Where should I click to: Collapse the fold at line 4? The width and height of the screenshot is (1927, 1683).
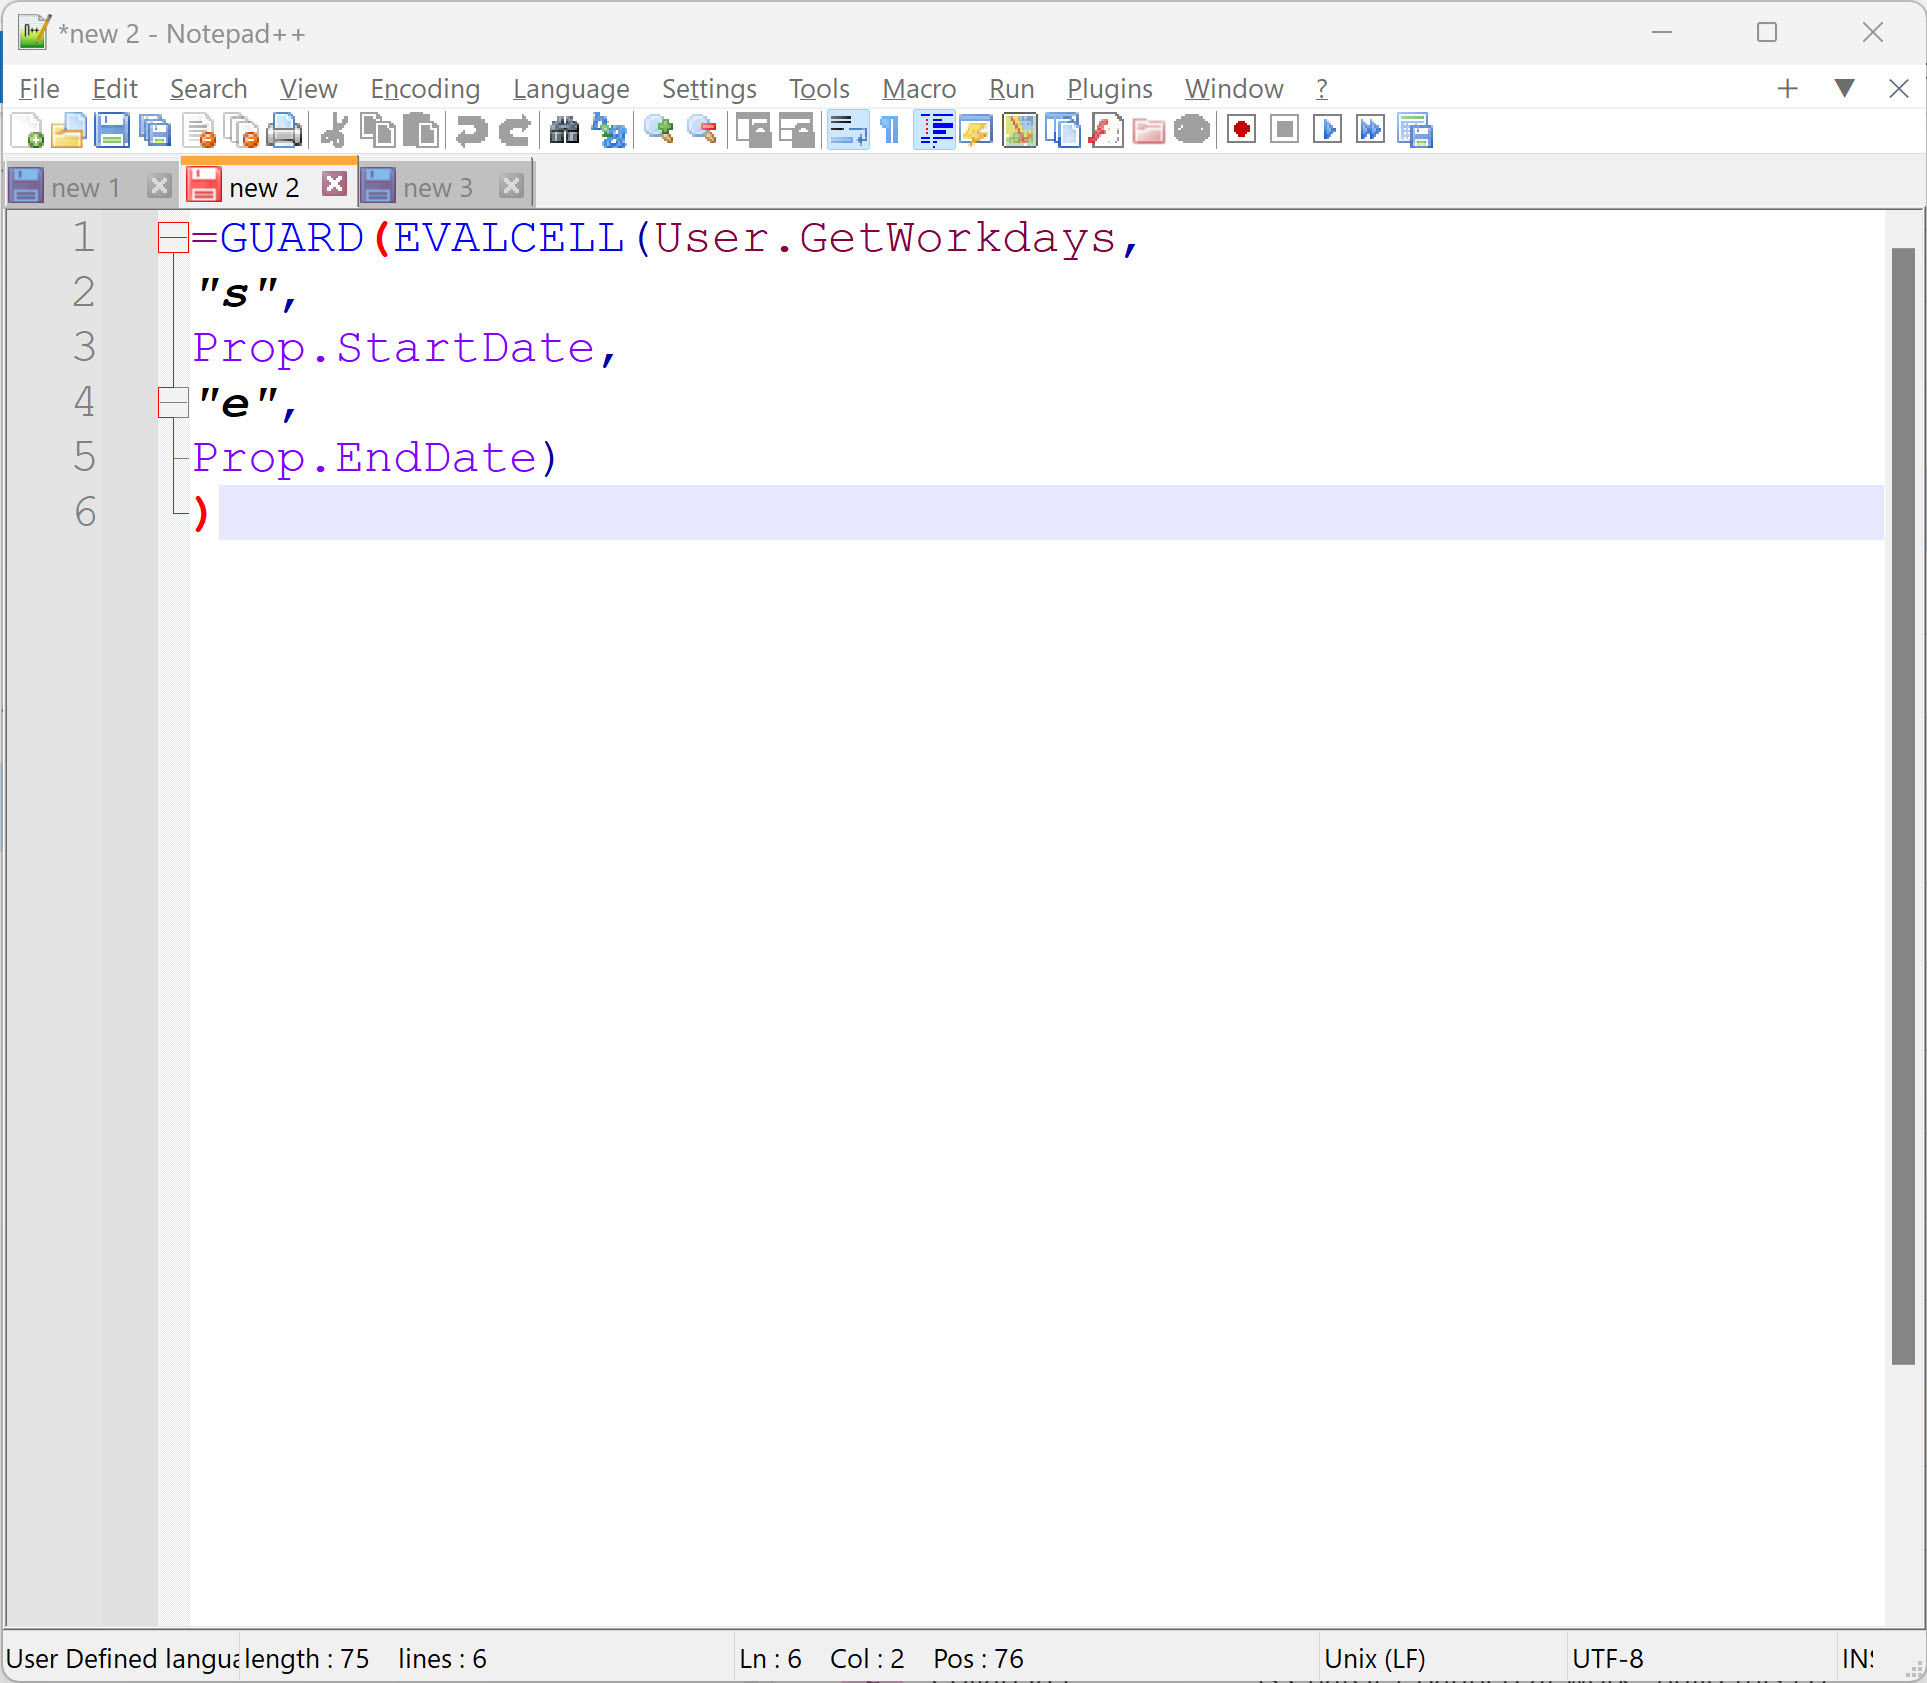(172, 402)
